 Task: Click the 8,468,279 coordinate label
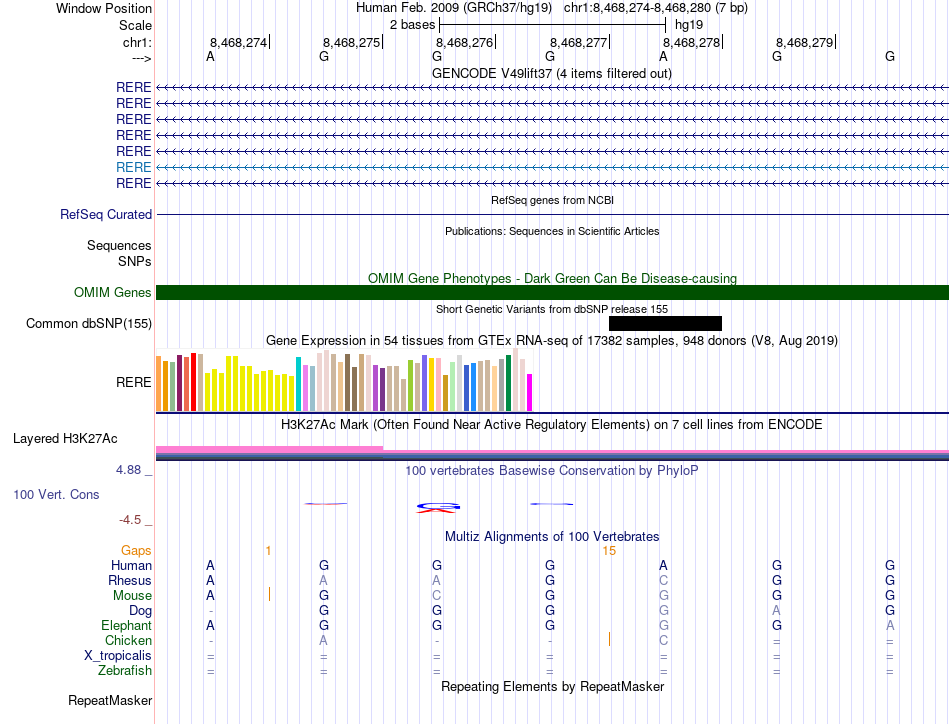click(x=805, y=42)
